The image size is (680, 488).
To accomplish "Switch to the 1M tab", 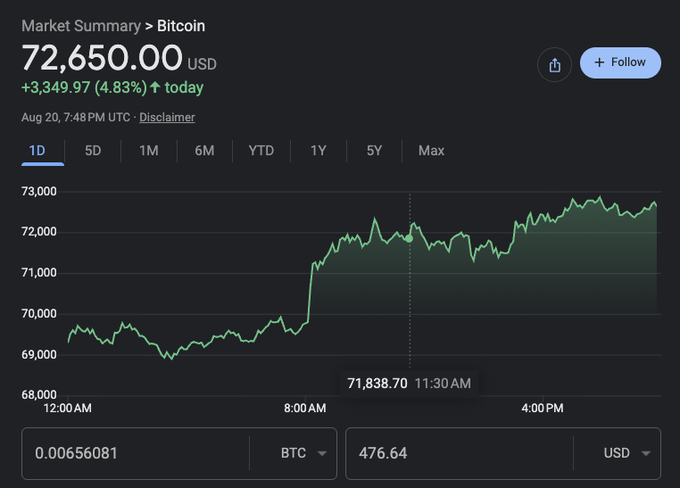I will pos(149,151).
